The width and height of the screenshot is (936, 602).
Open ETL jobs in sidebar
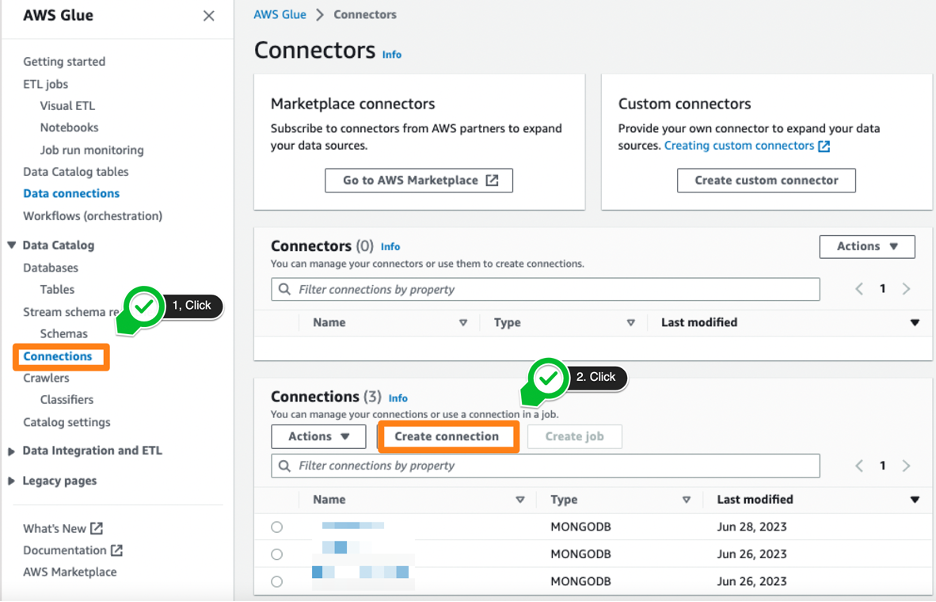coord(45,84)
